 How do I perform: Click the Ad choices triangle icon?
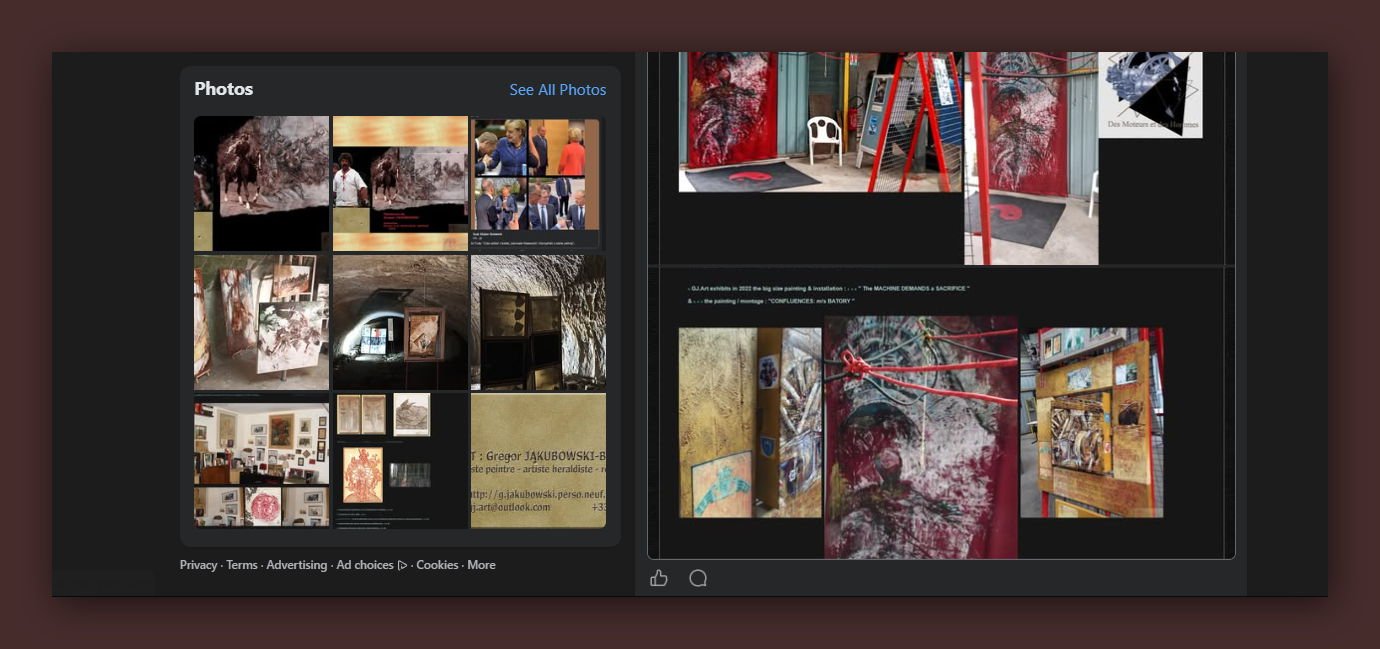(x=402, y=565)
